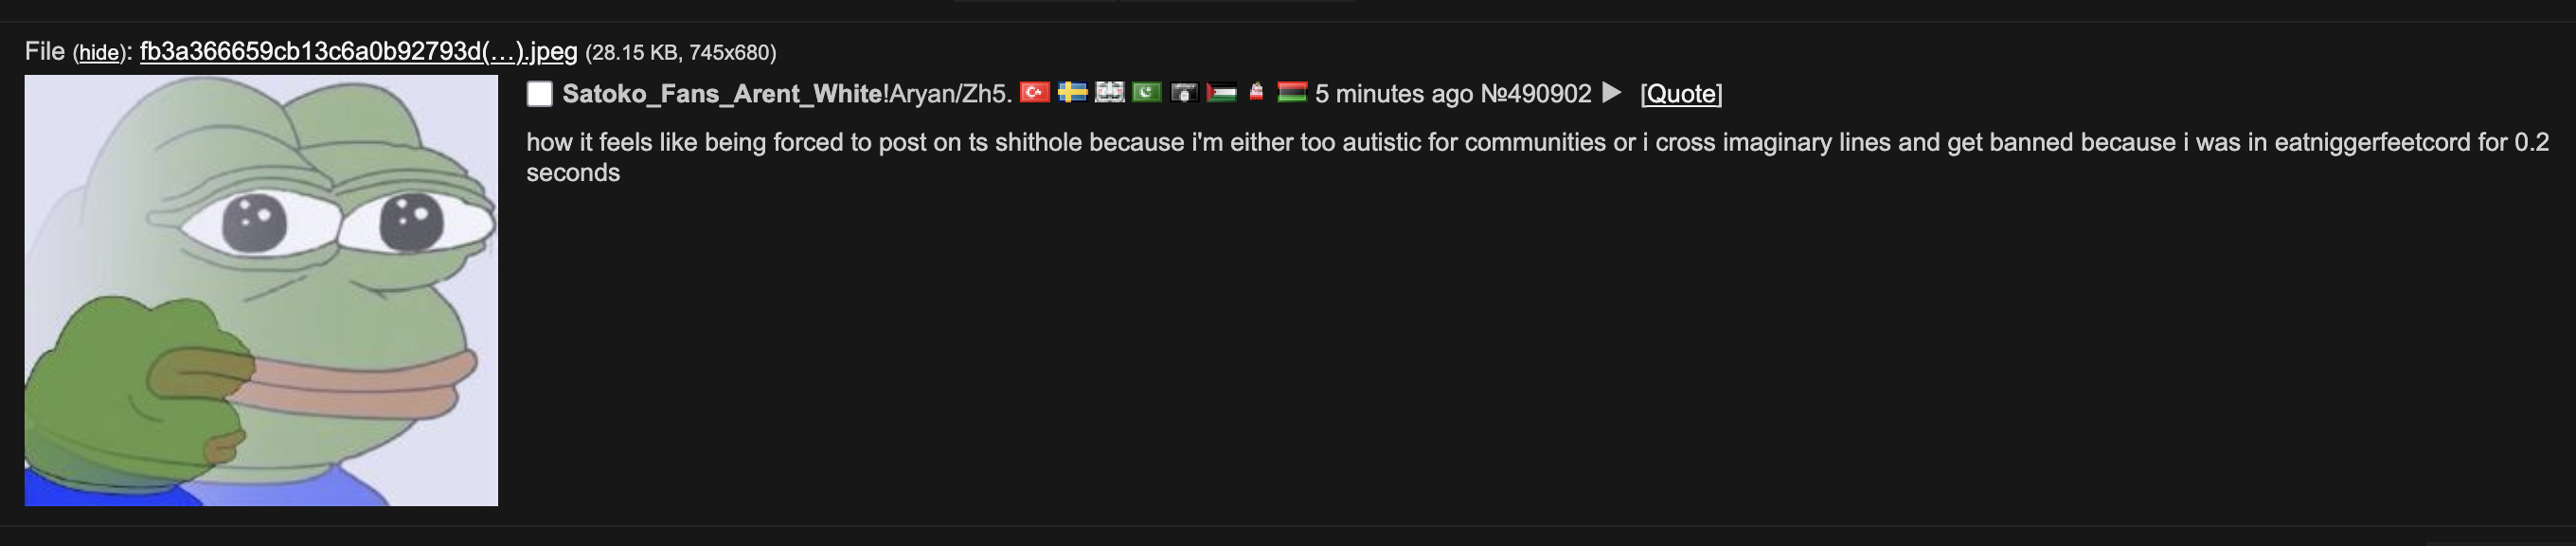Click the red-black-green Libya flag icon
This screenshot has width=2576, height=546.
pyautogui.click(x=1292, y=93)
